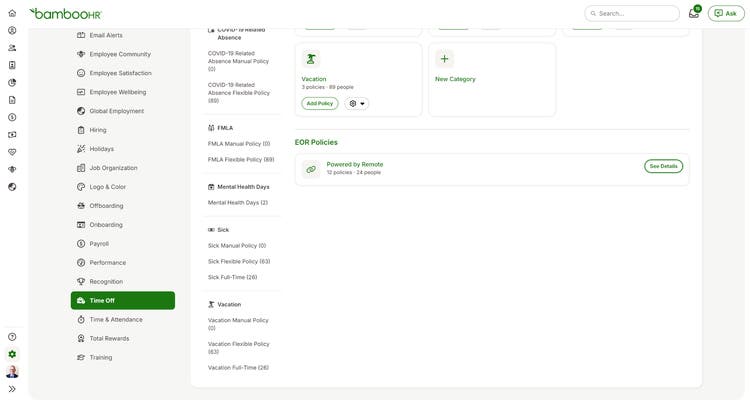Select FMLA Flexible Policy (69)

(241, 160)
